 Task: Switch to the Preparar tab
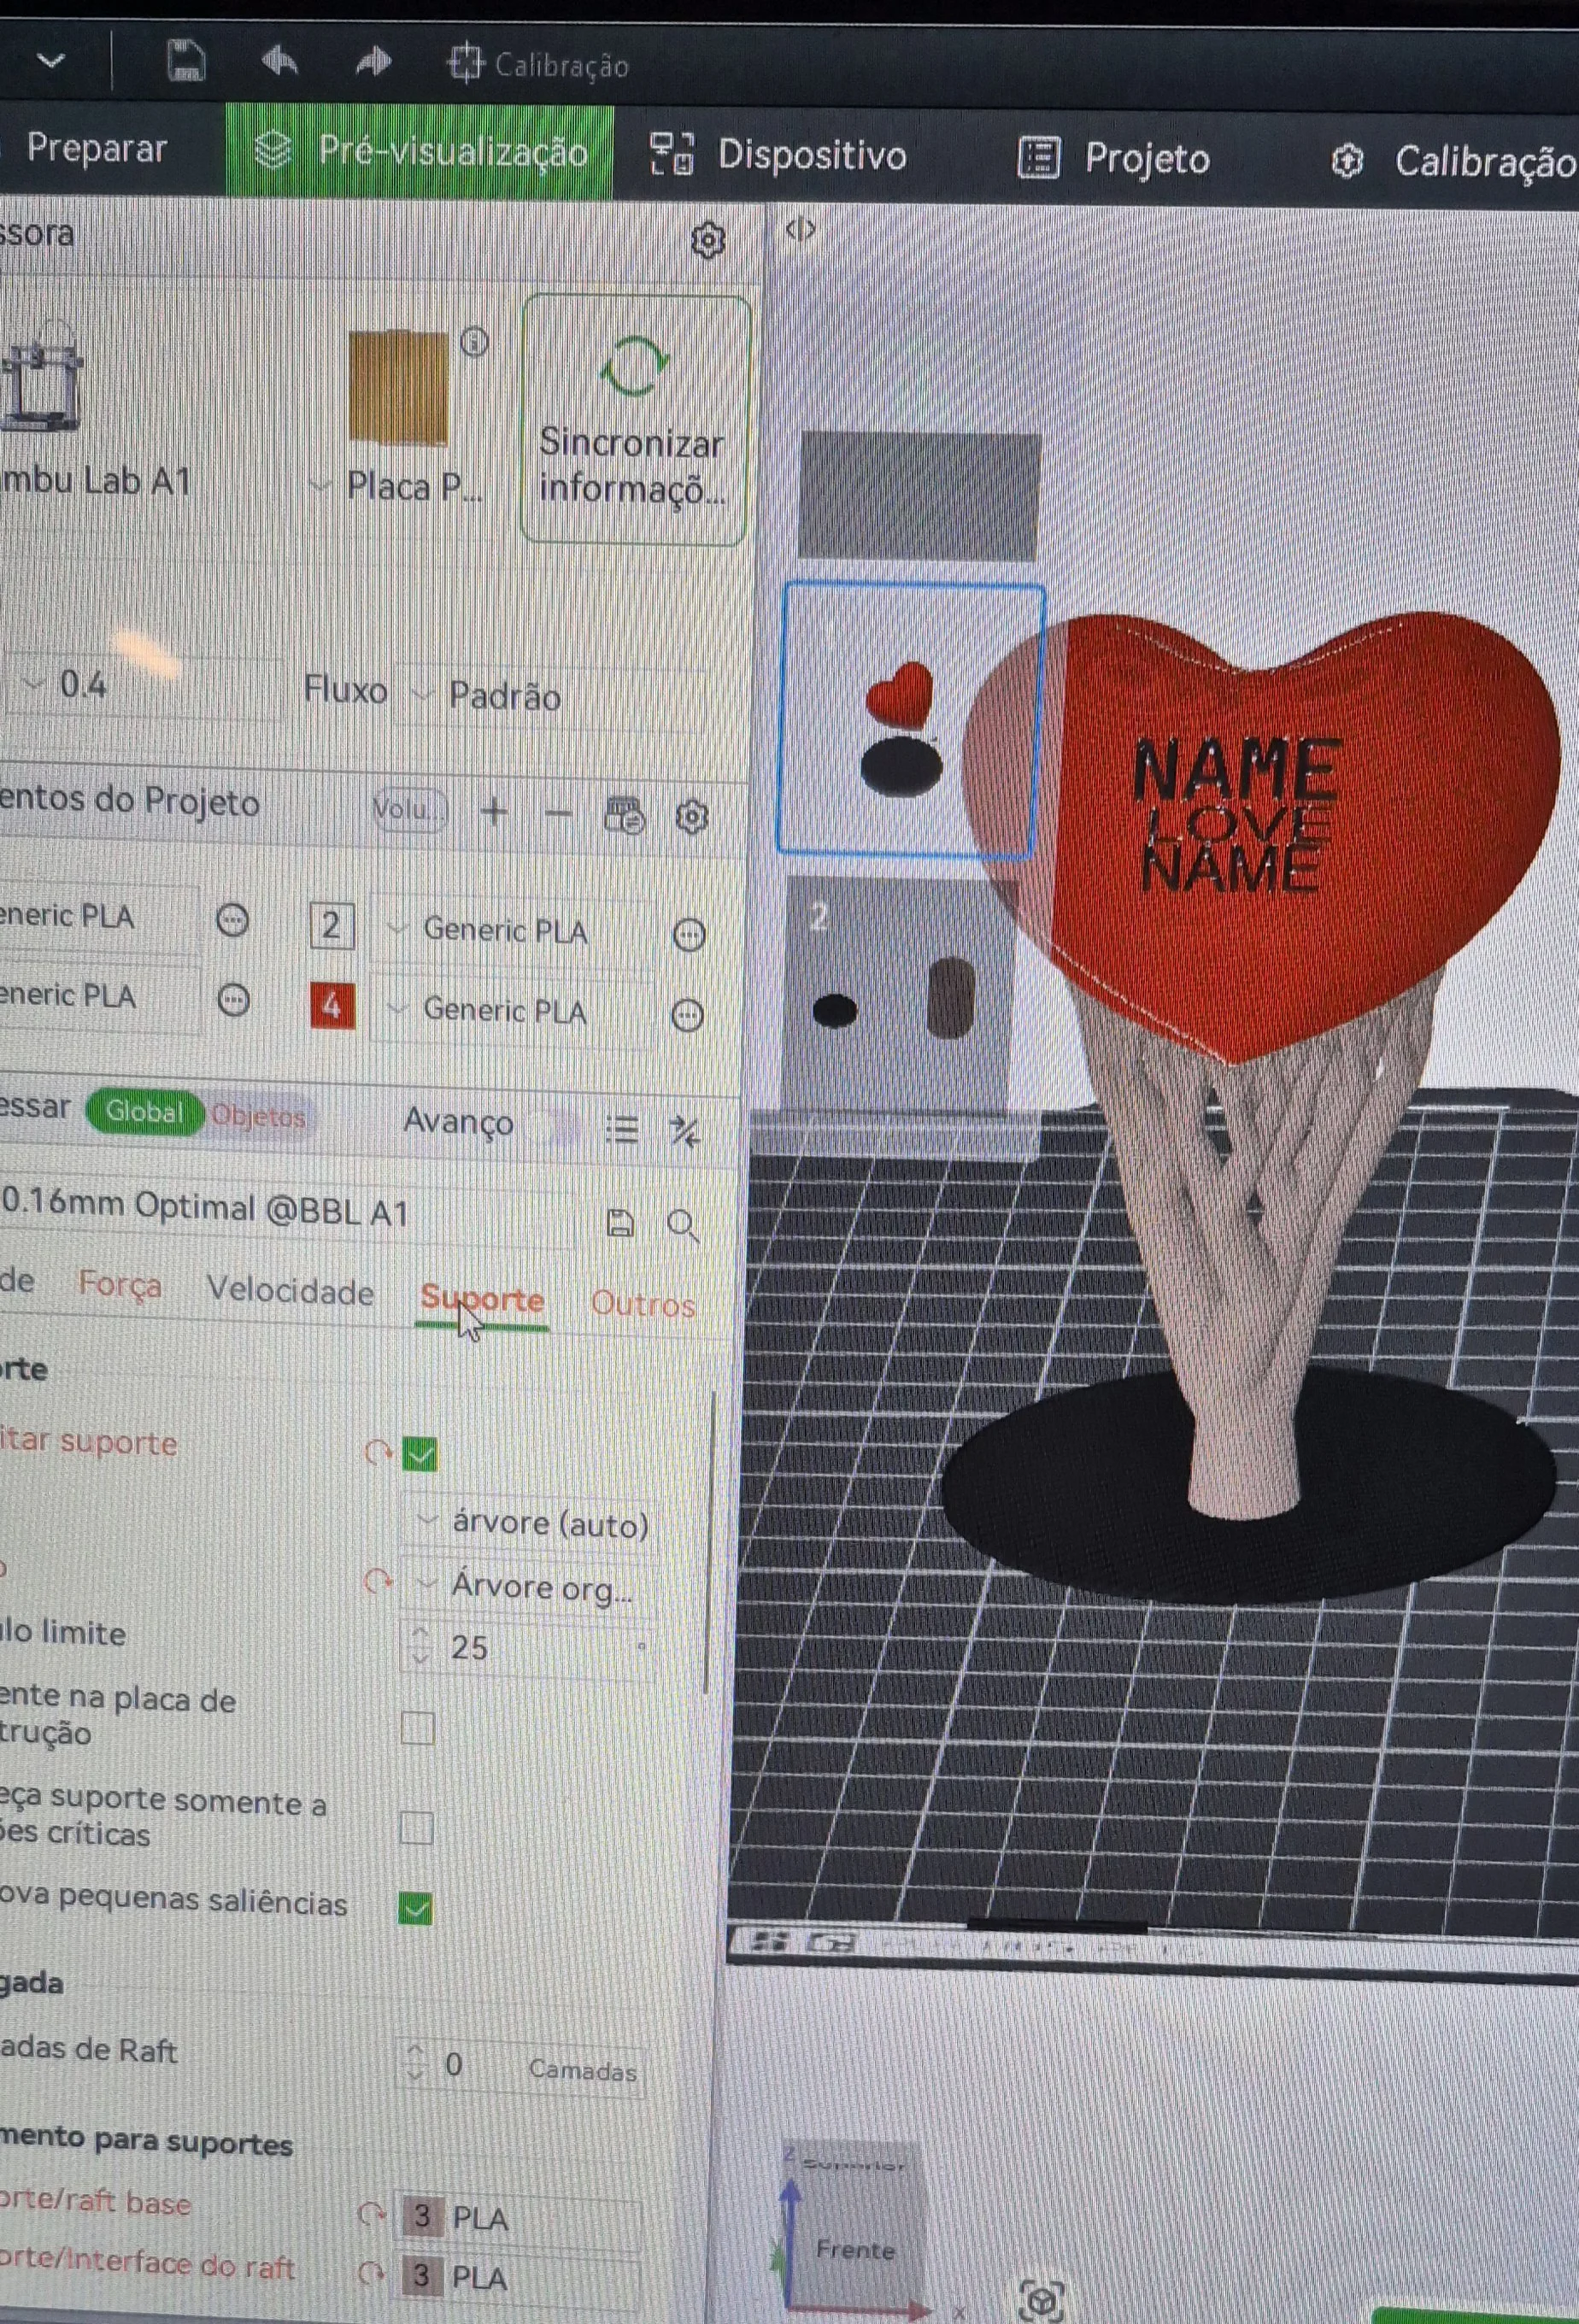tap(96, 148)
